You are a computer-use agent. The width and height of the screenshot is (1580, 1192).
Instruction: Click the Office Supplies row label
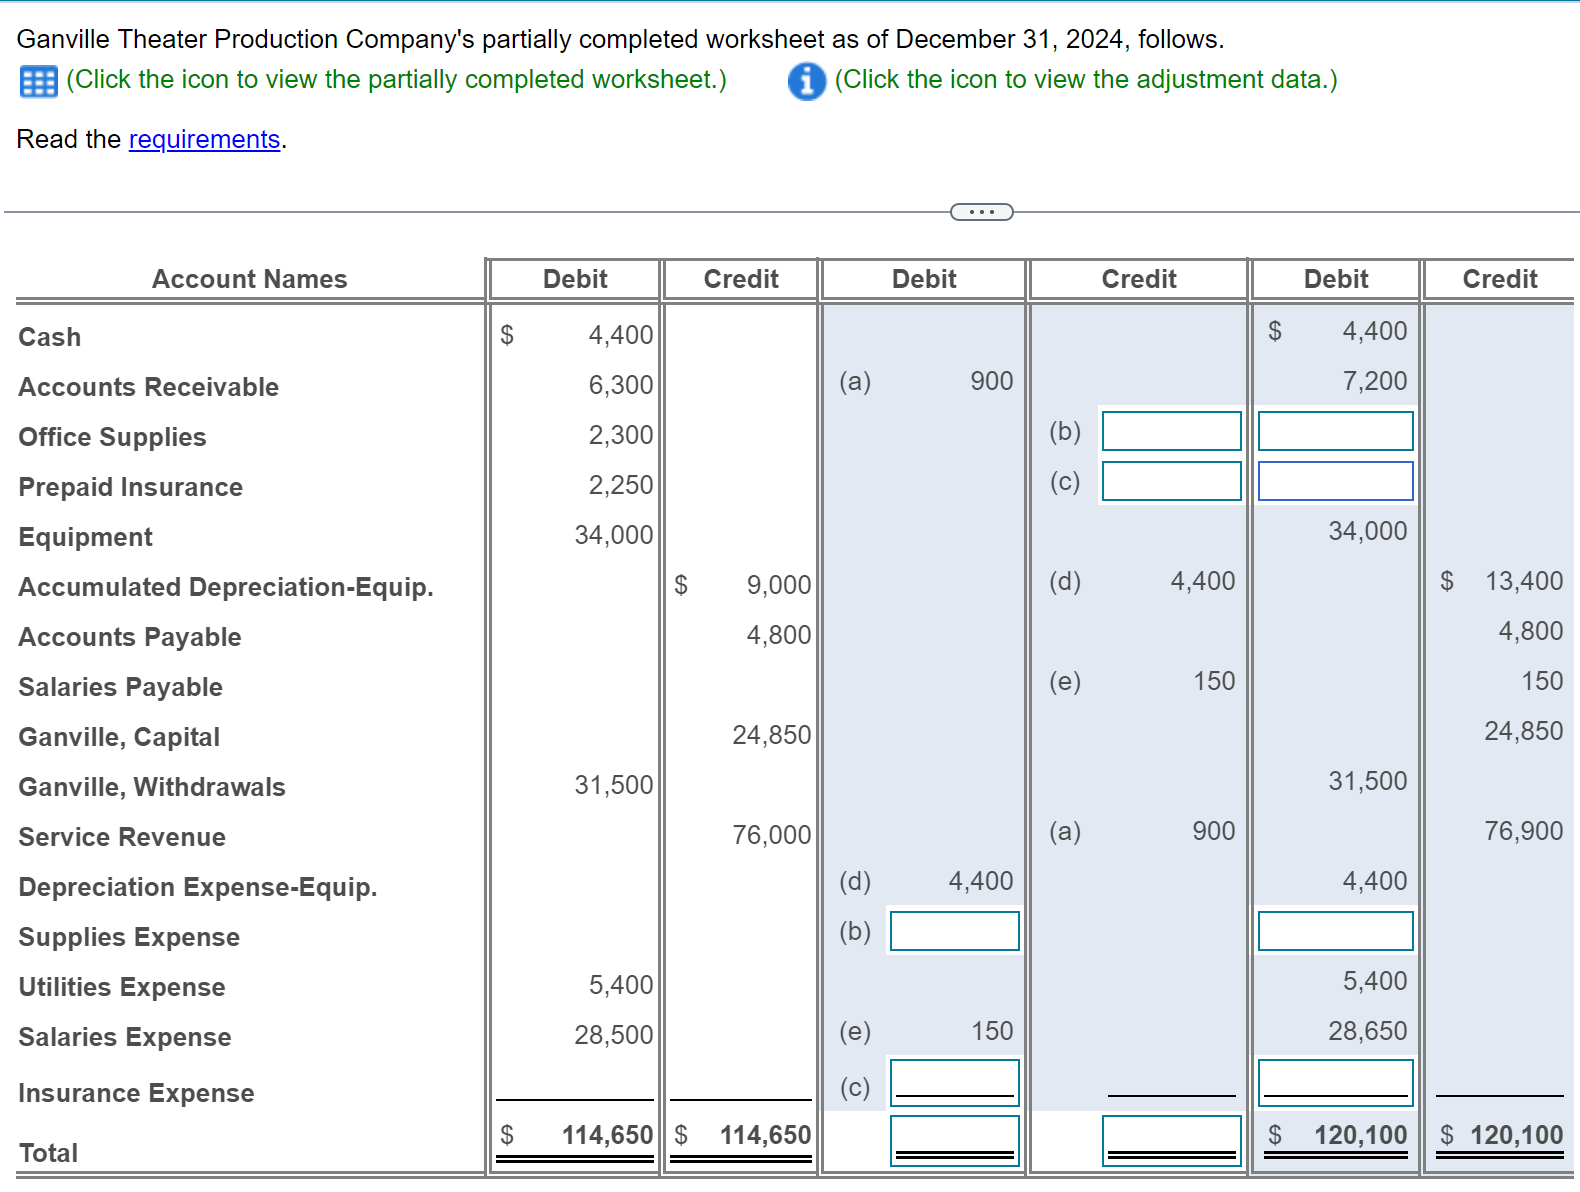pyautogui.click(x=112, y=437)
